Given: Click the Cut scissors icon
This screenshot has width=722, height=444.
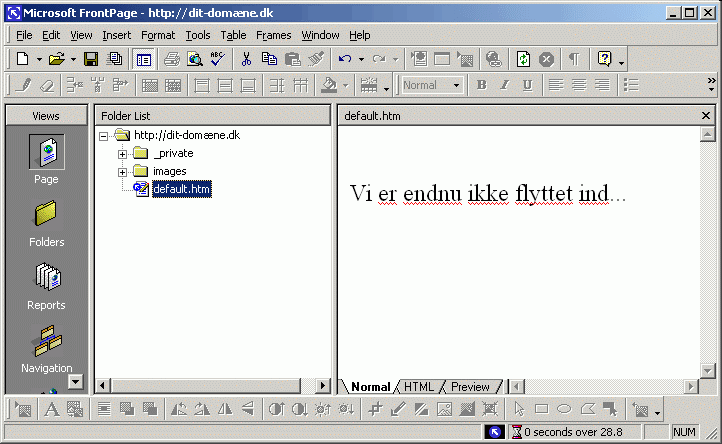Looking at the screenshot, I should pos(246,59).
